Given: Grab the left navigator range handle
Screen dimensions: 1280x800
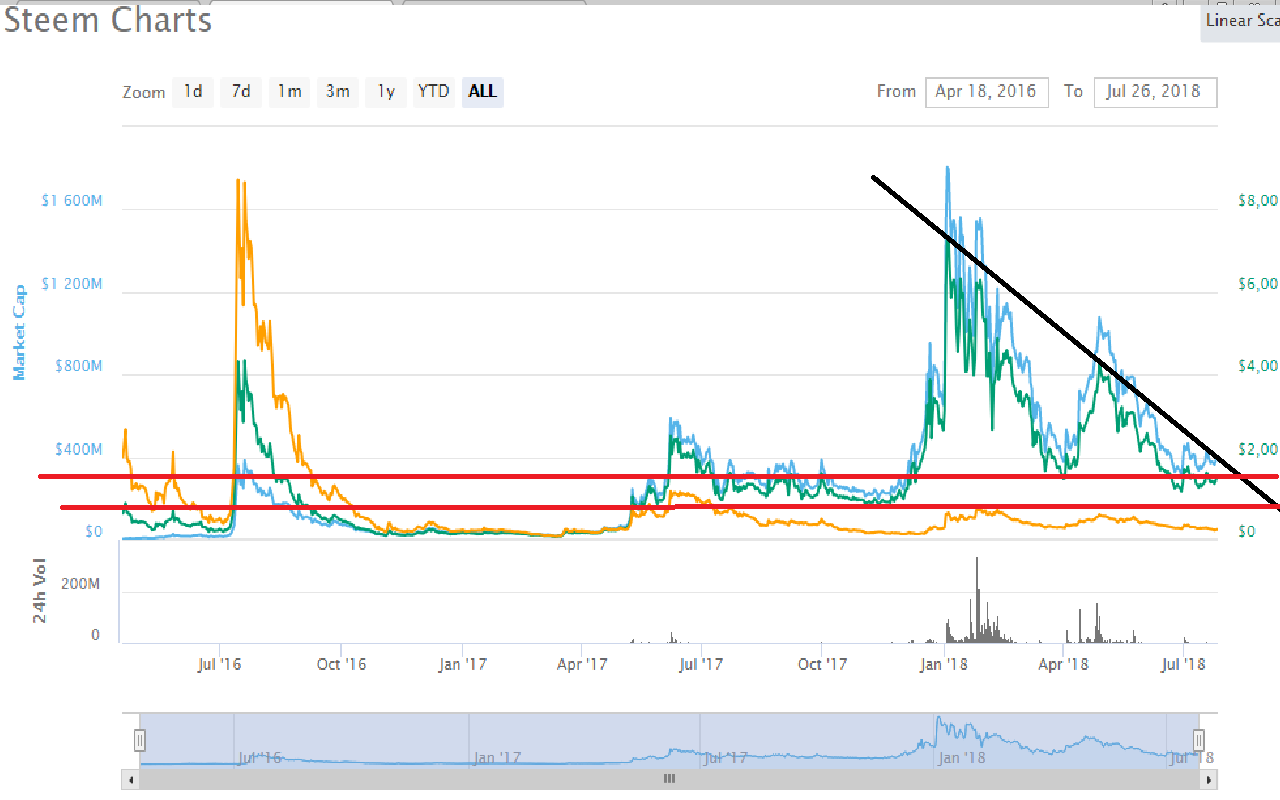Looking at the screenshot, I should point(140,740).
